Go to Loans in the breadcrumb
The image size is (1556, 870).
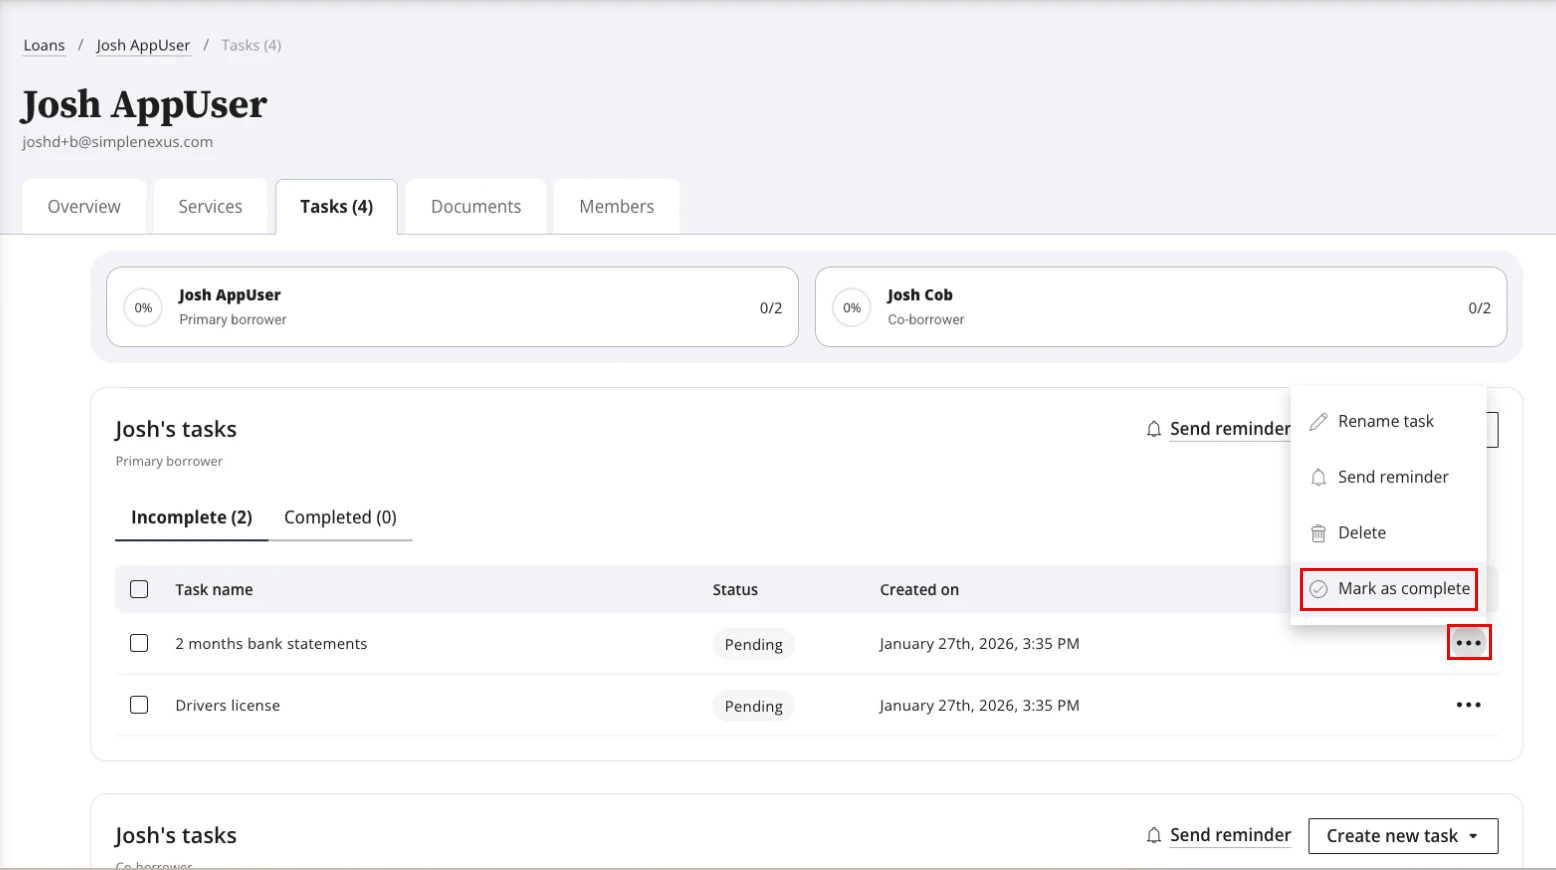tap(44, 45)
